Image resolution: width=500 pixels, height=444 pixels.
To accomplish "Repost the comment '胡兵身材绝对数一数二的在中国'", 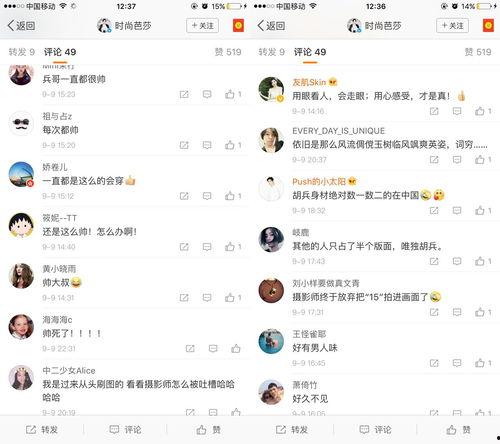I will (x=434, y=210).
